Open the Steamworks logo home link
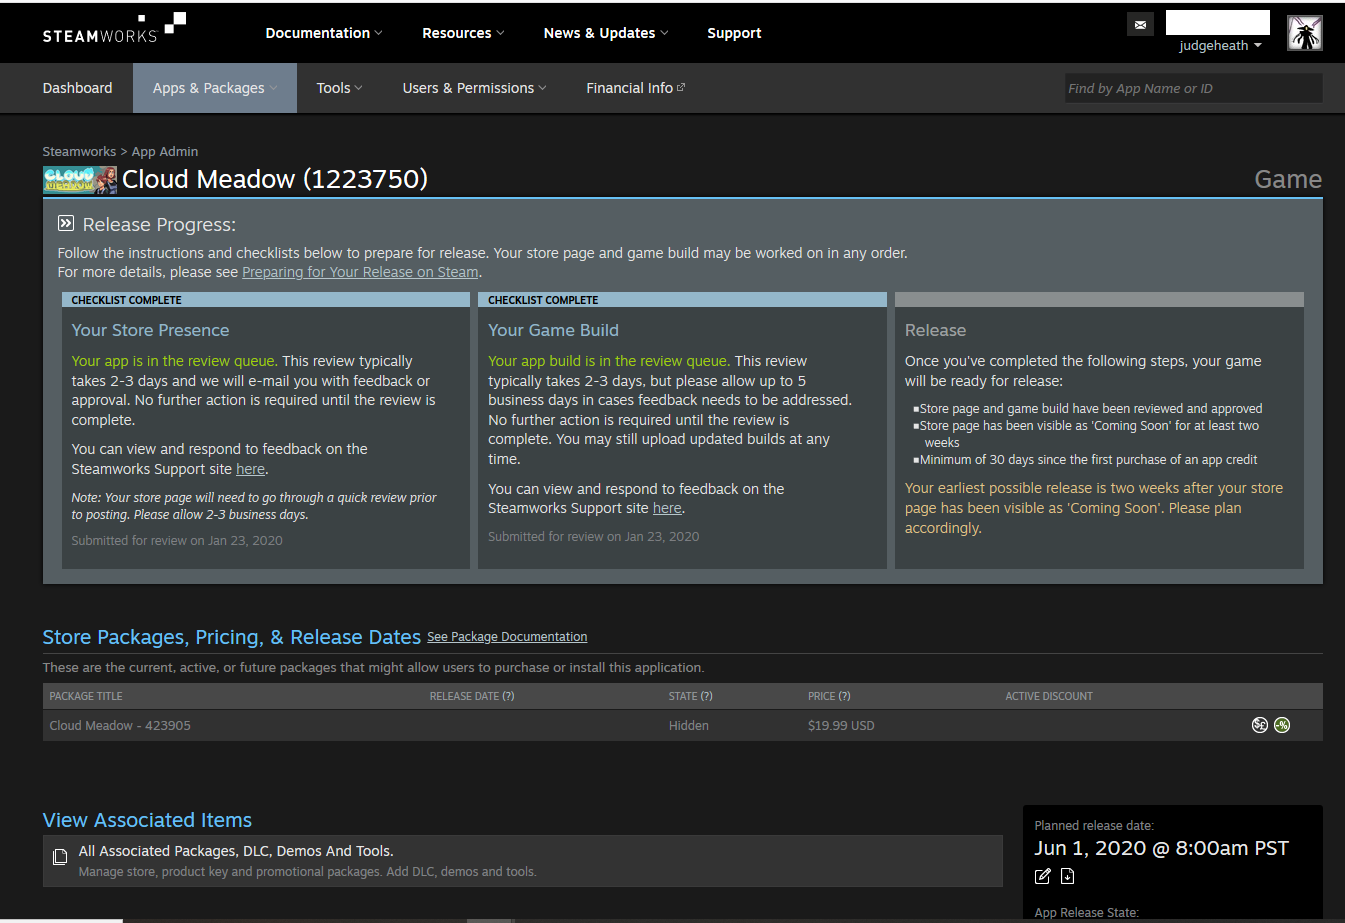Image resolution: width=1345 pixels, height=923 pixels. click(x=114, y=29)
